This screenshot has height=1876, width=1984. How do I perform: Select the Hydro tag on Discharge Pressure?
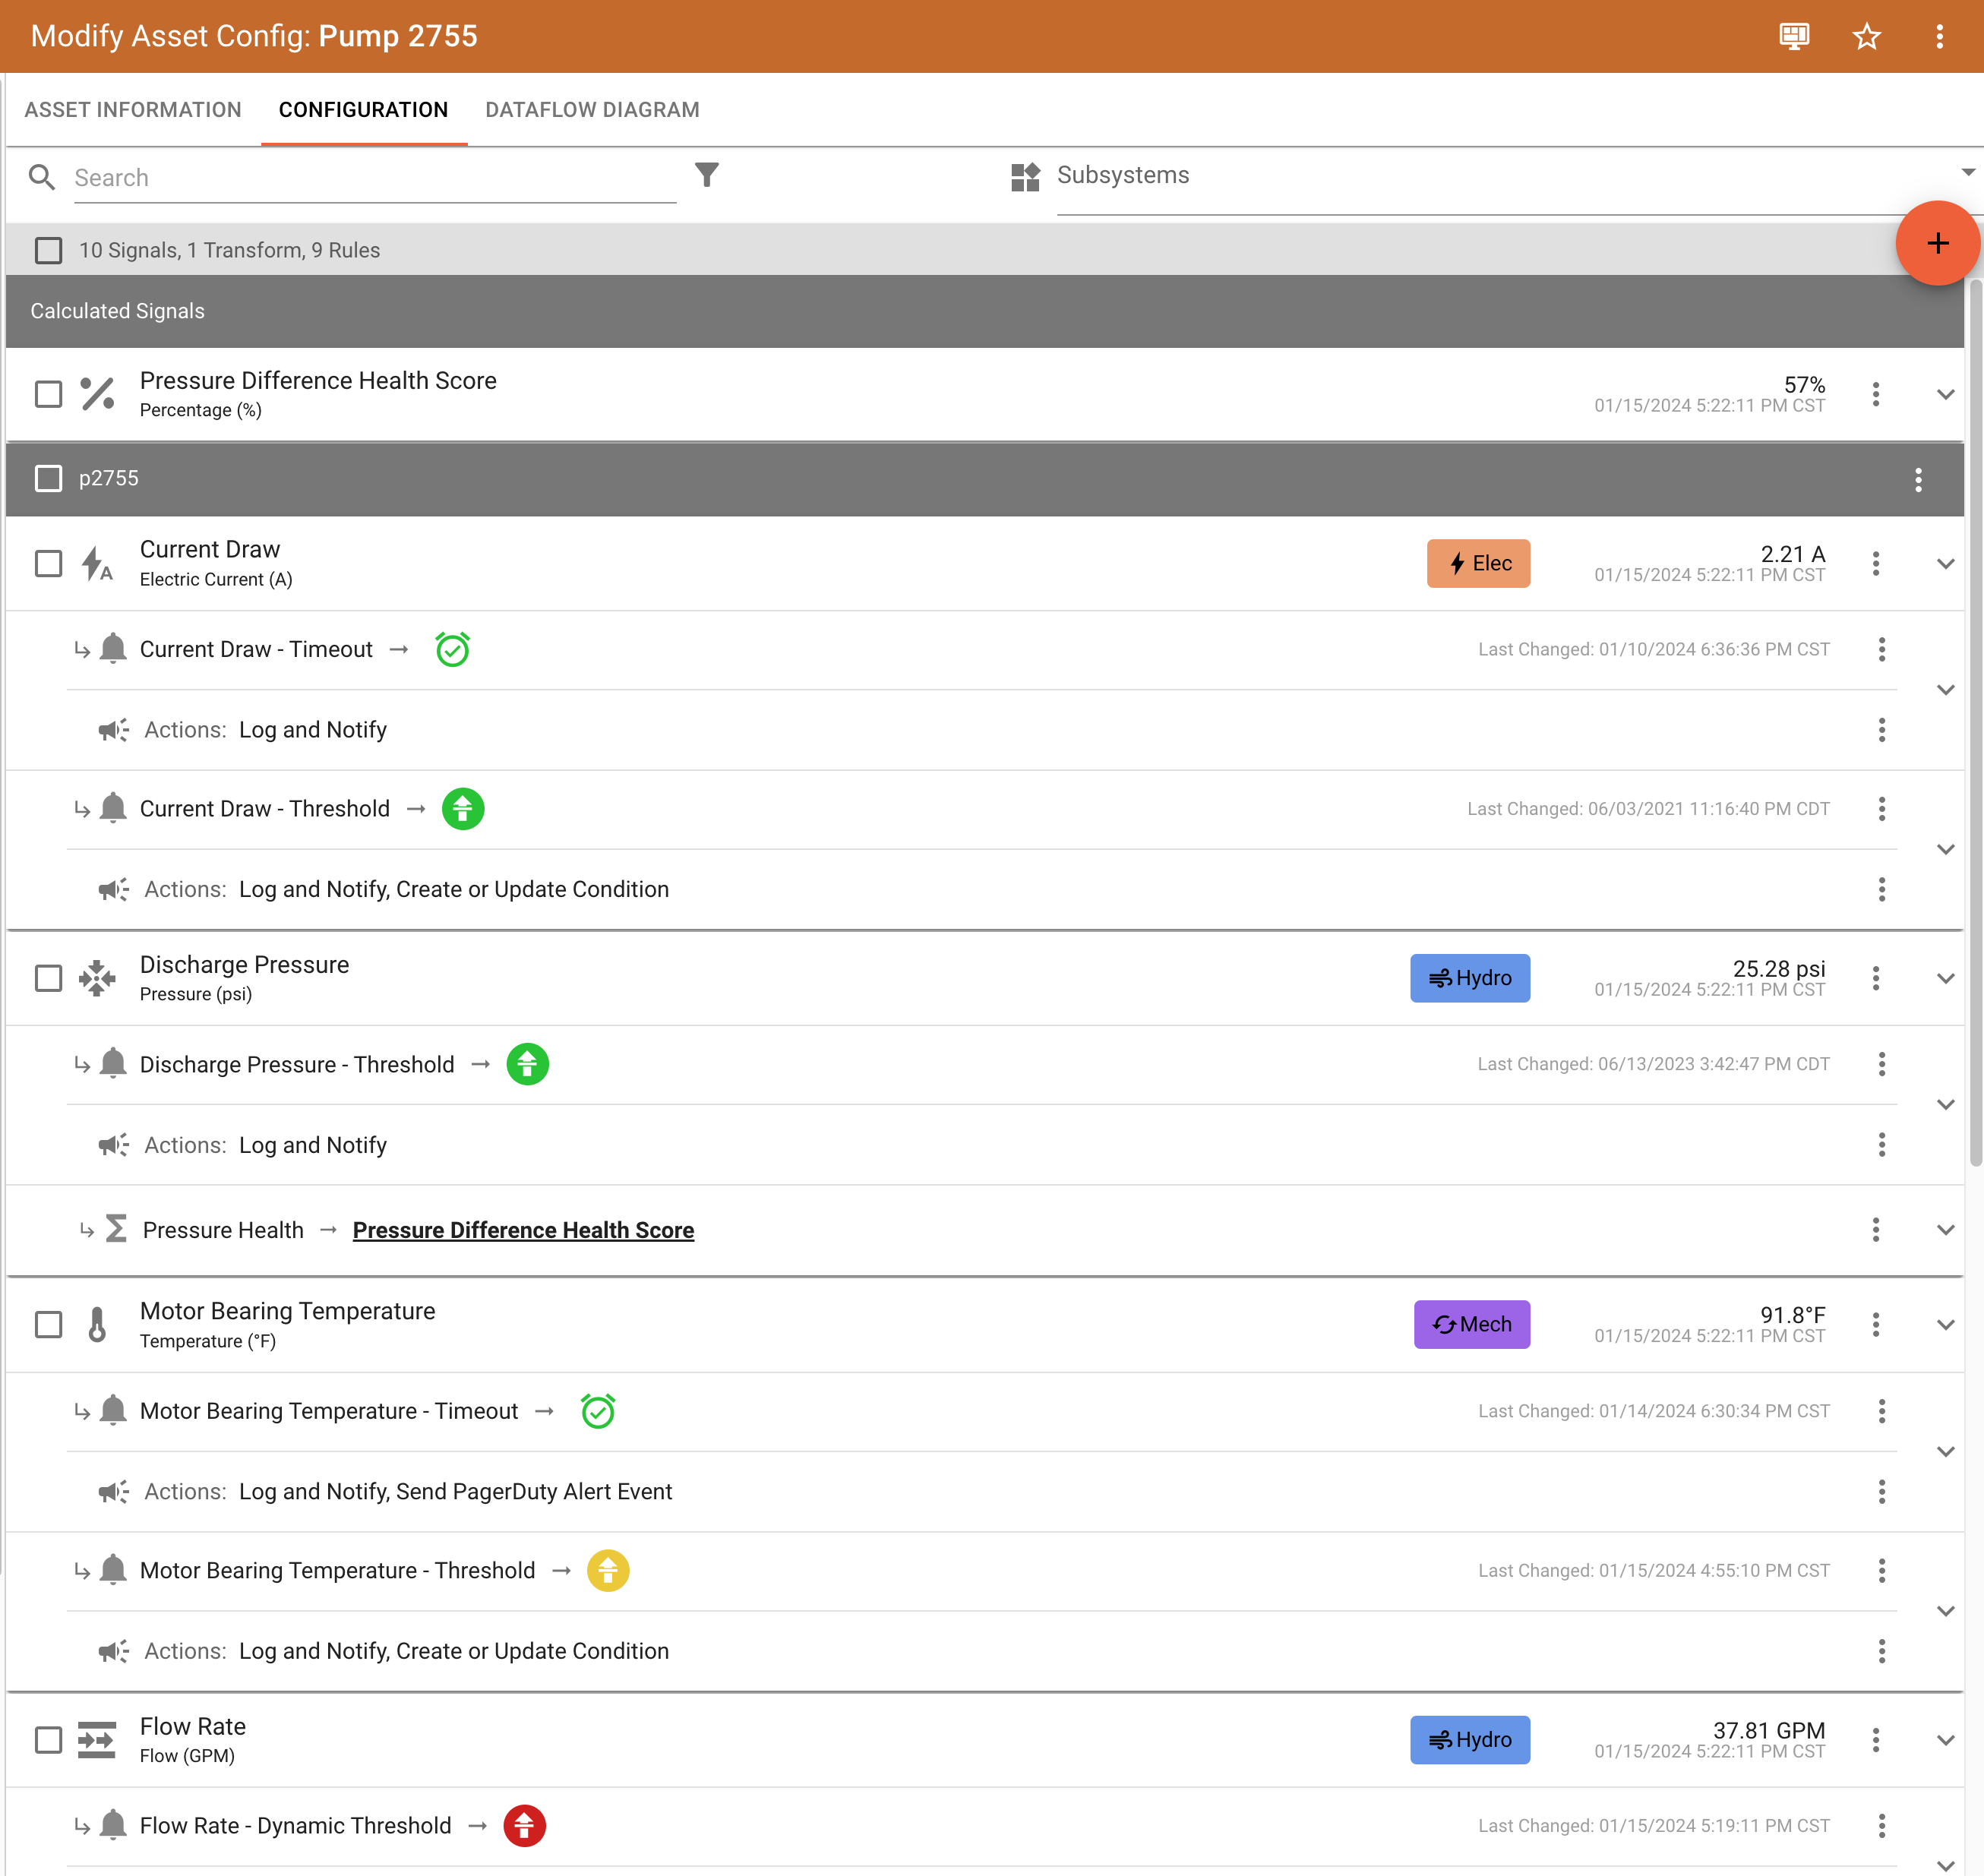[1470, 978]
